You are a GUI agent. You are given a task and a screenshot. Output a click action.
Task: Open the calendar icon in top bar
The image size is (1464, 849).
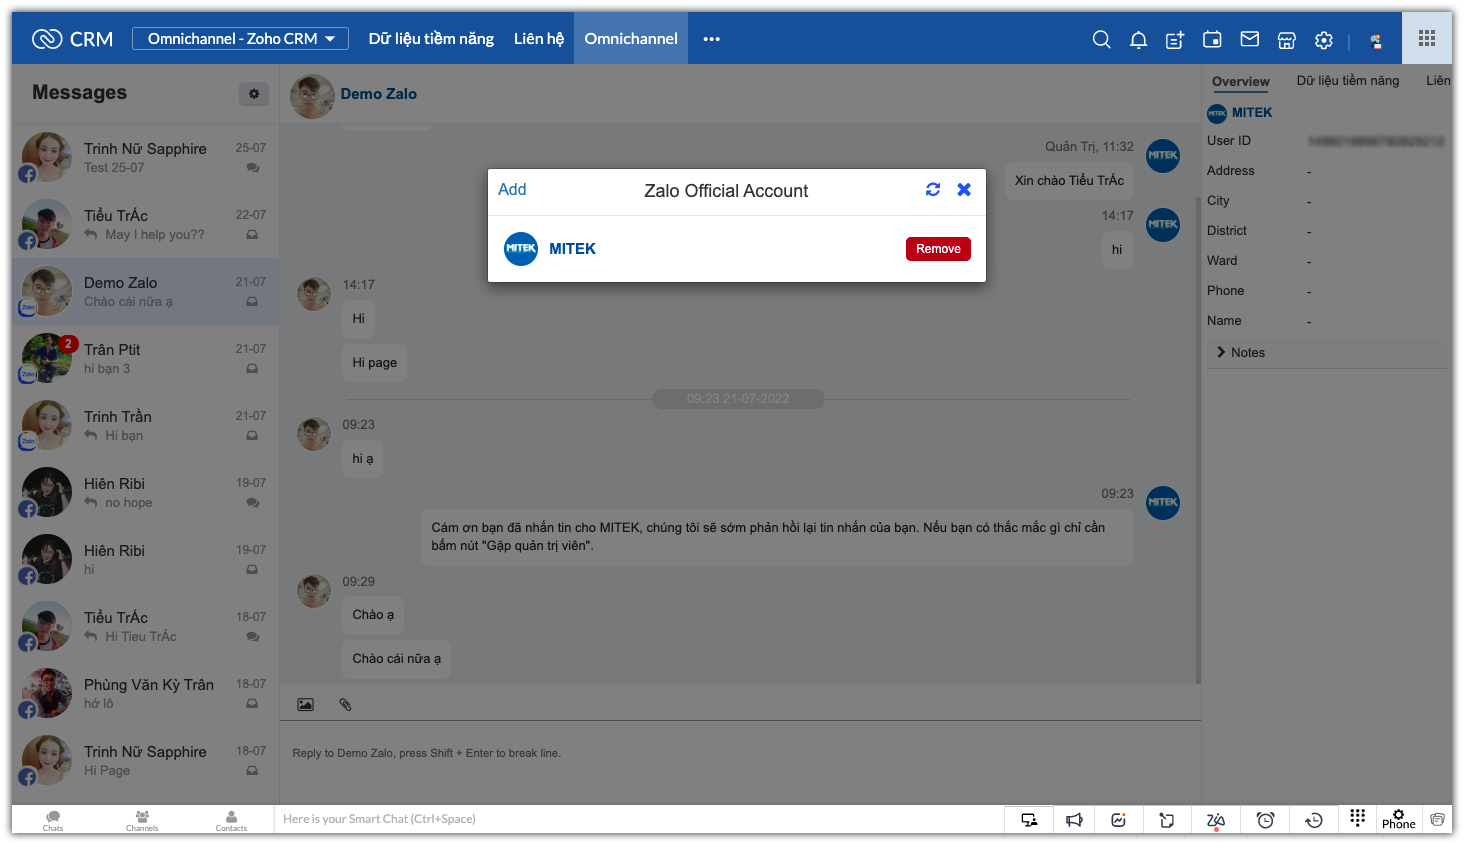click(1212, 39)
